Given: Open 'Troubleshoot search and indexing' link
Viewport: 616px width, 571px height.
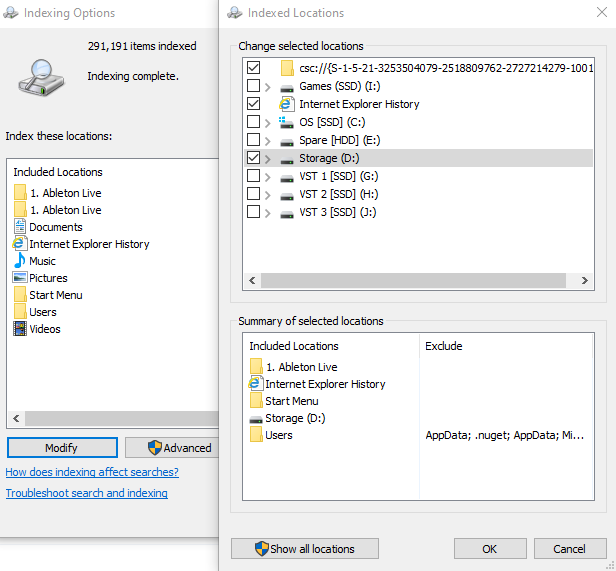Looking at the screenshot, I should tap(86, 493).
